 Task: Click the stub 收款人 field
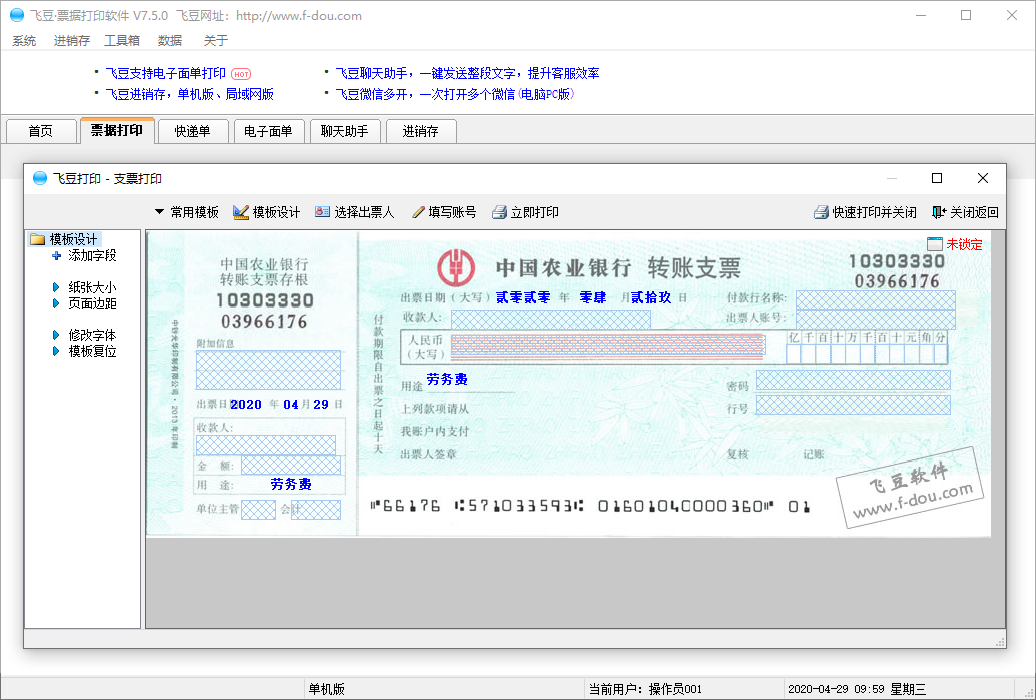click(266, 444)
